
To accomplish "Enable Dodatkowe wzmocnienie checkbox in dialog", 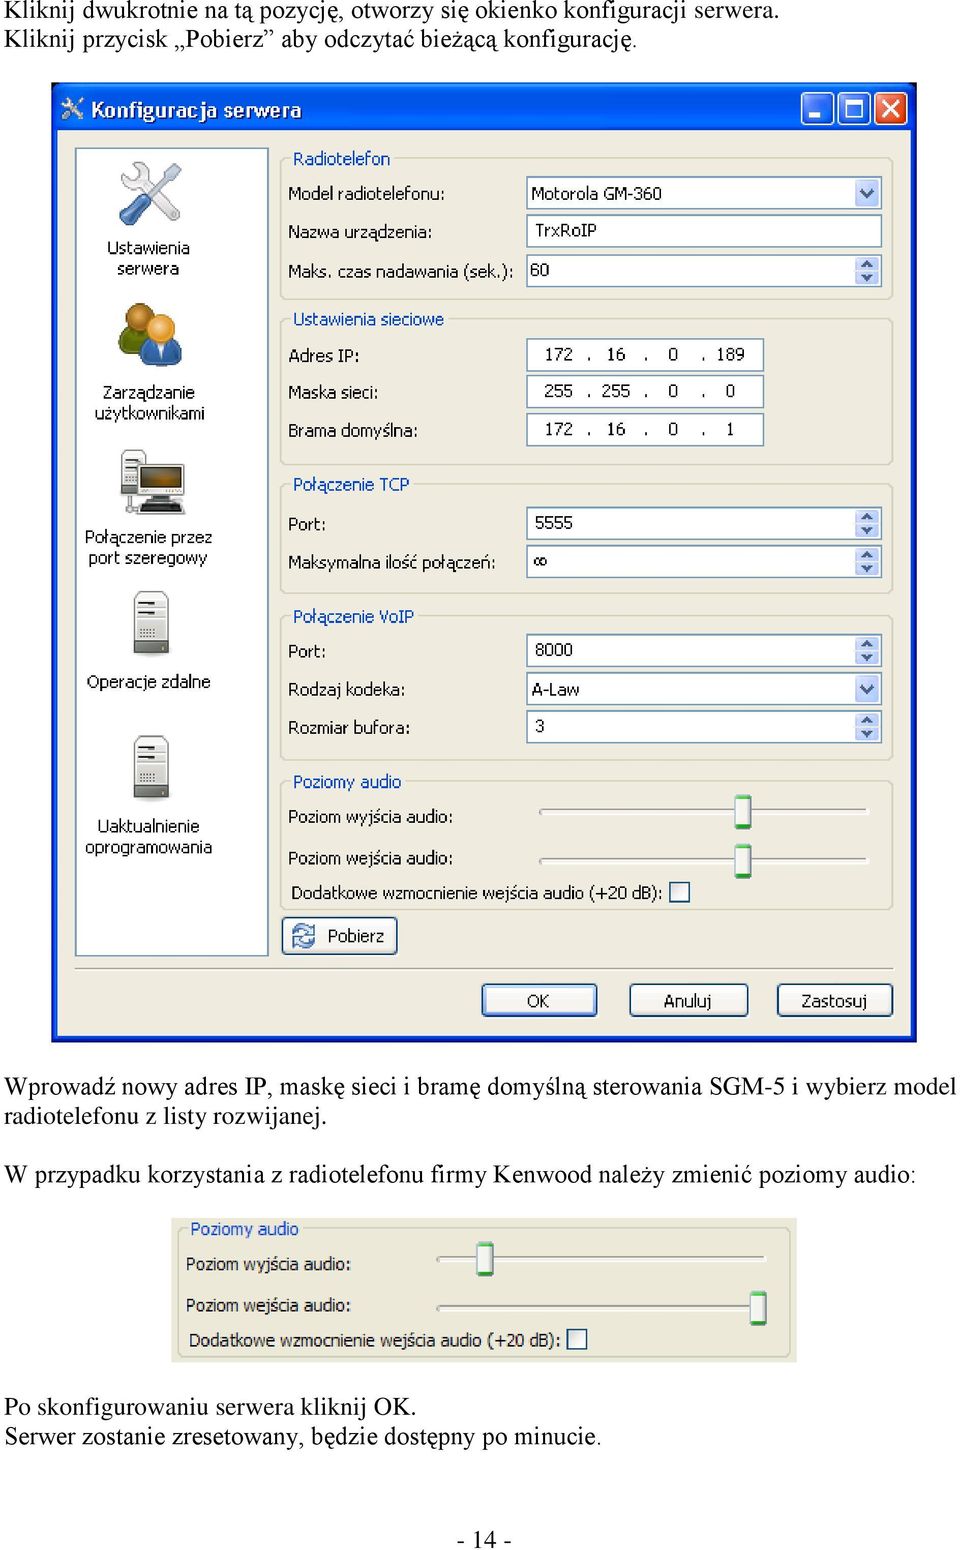I will click(x=680, y=892).
